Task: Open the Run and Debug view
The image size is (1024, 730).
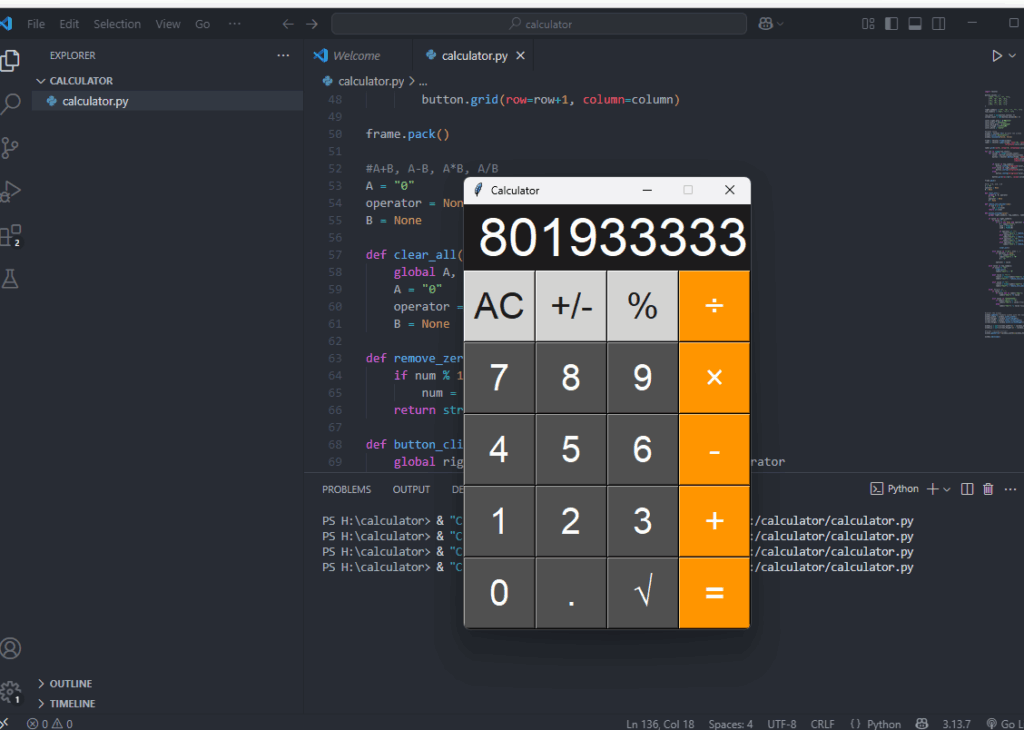Action: pos(11,191)
